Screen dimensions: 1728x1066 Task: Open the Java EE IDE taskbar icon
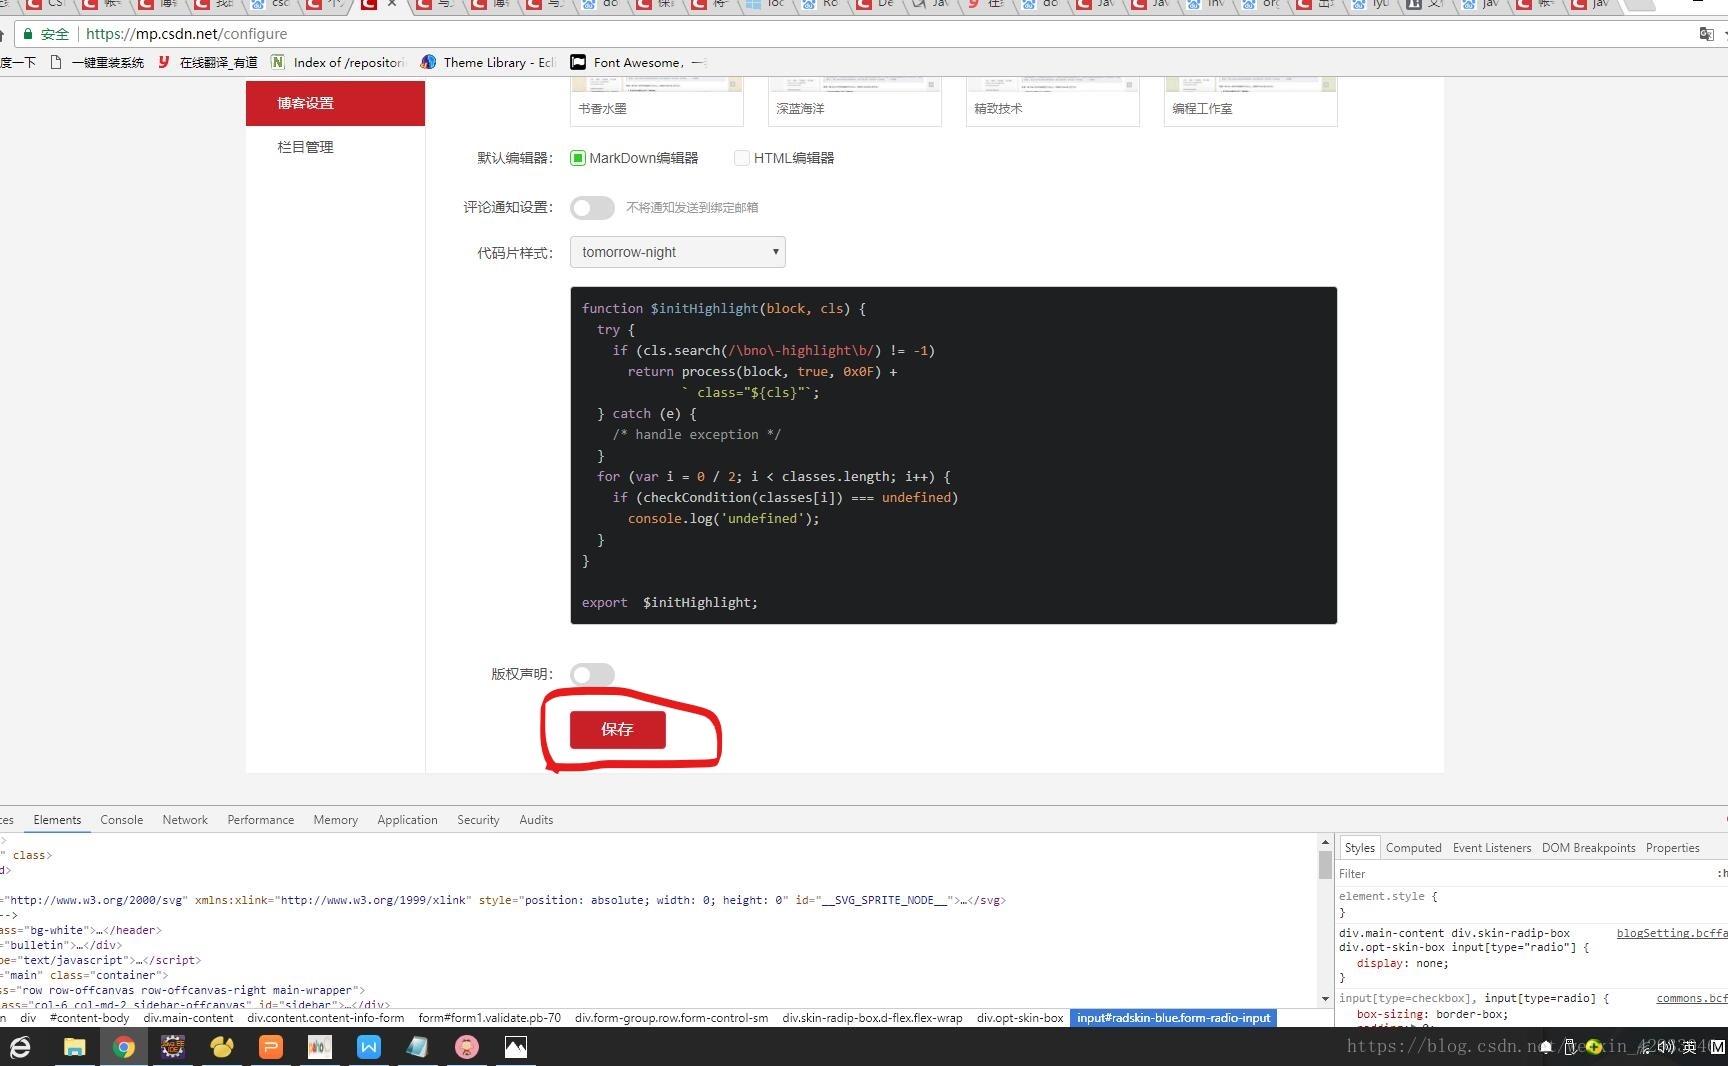point(173,1047)
